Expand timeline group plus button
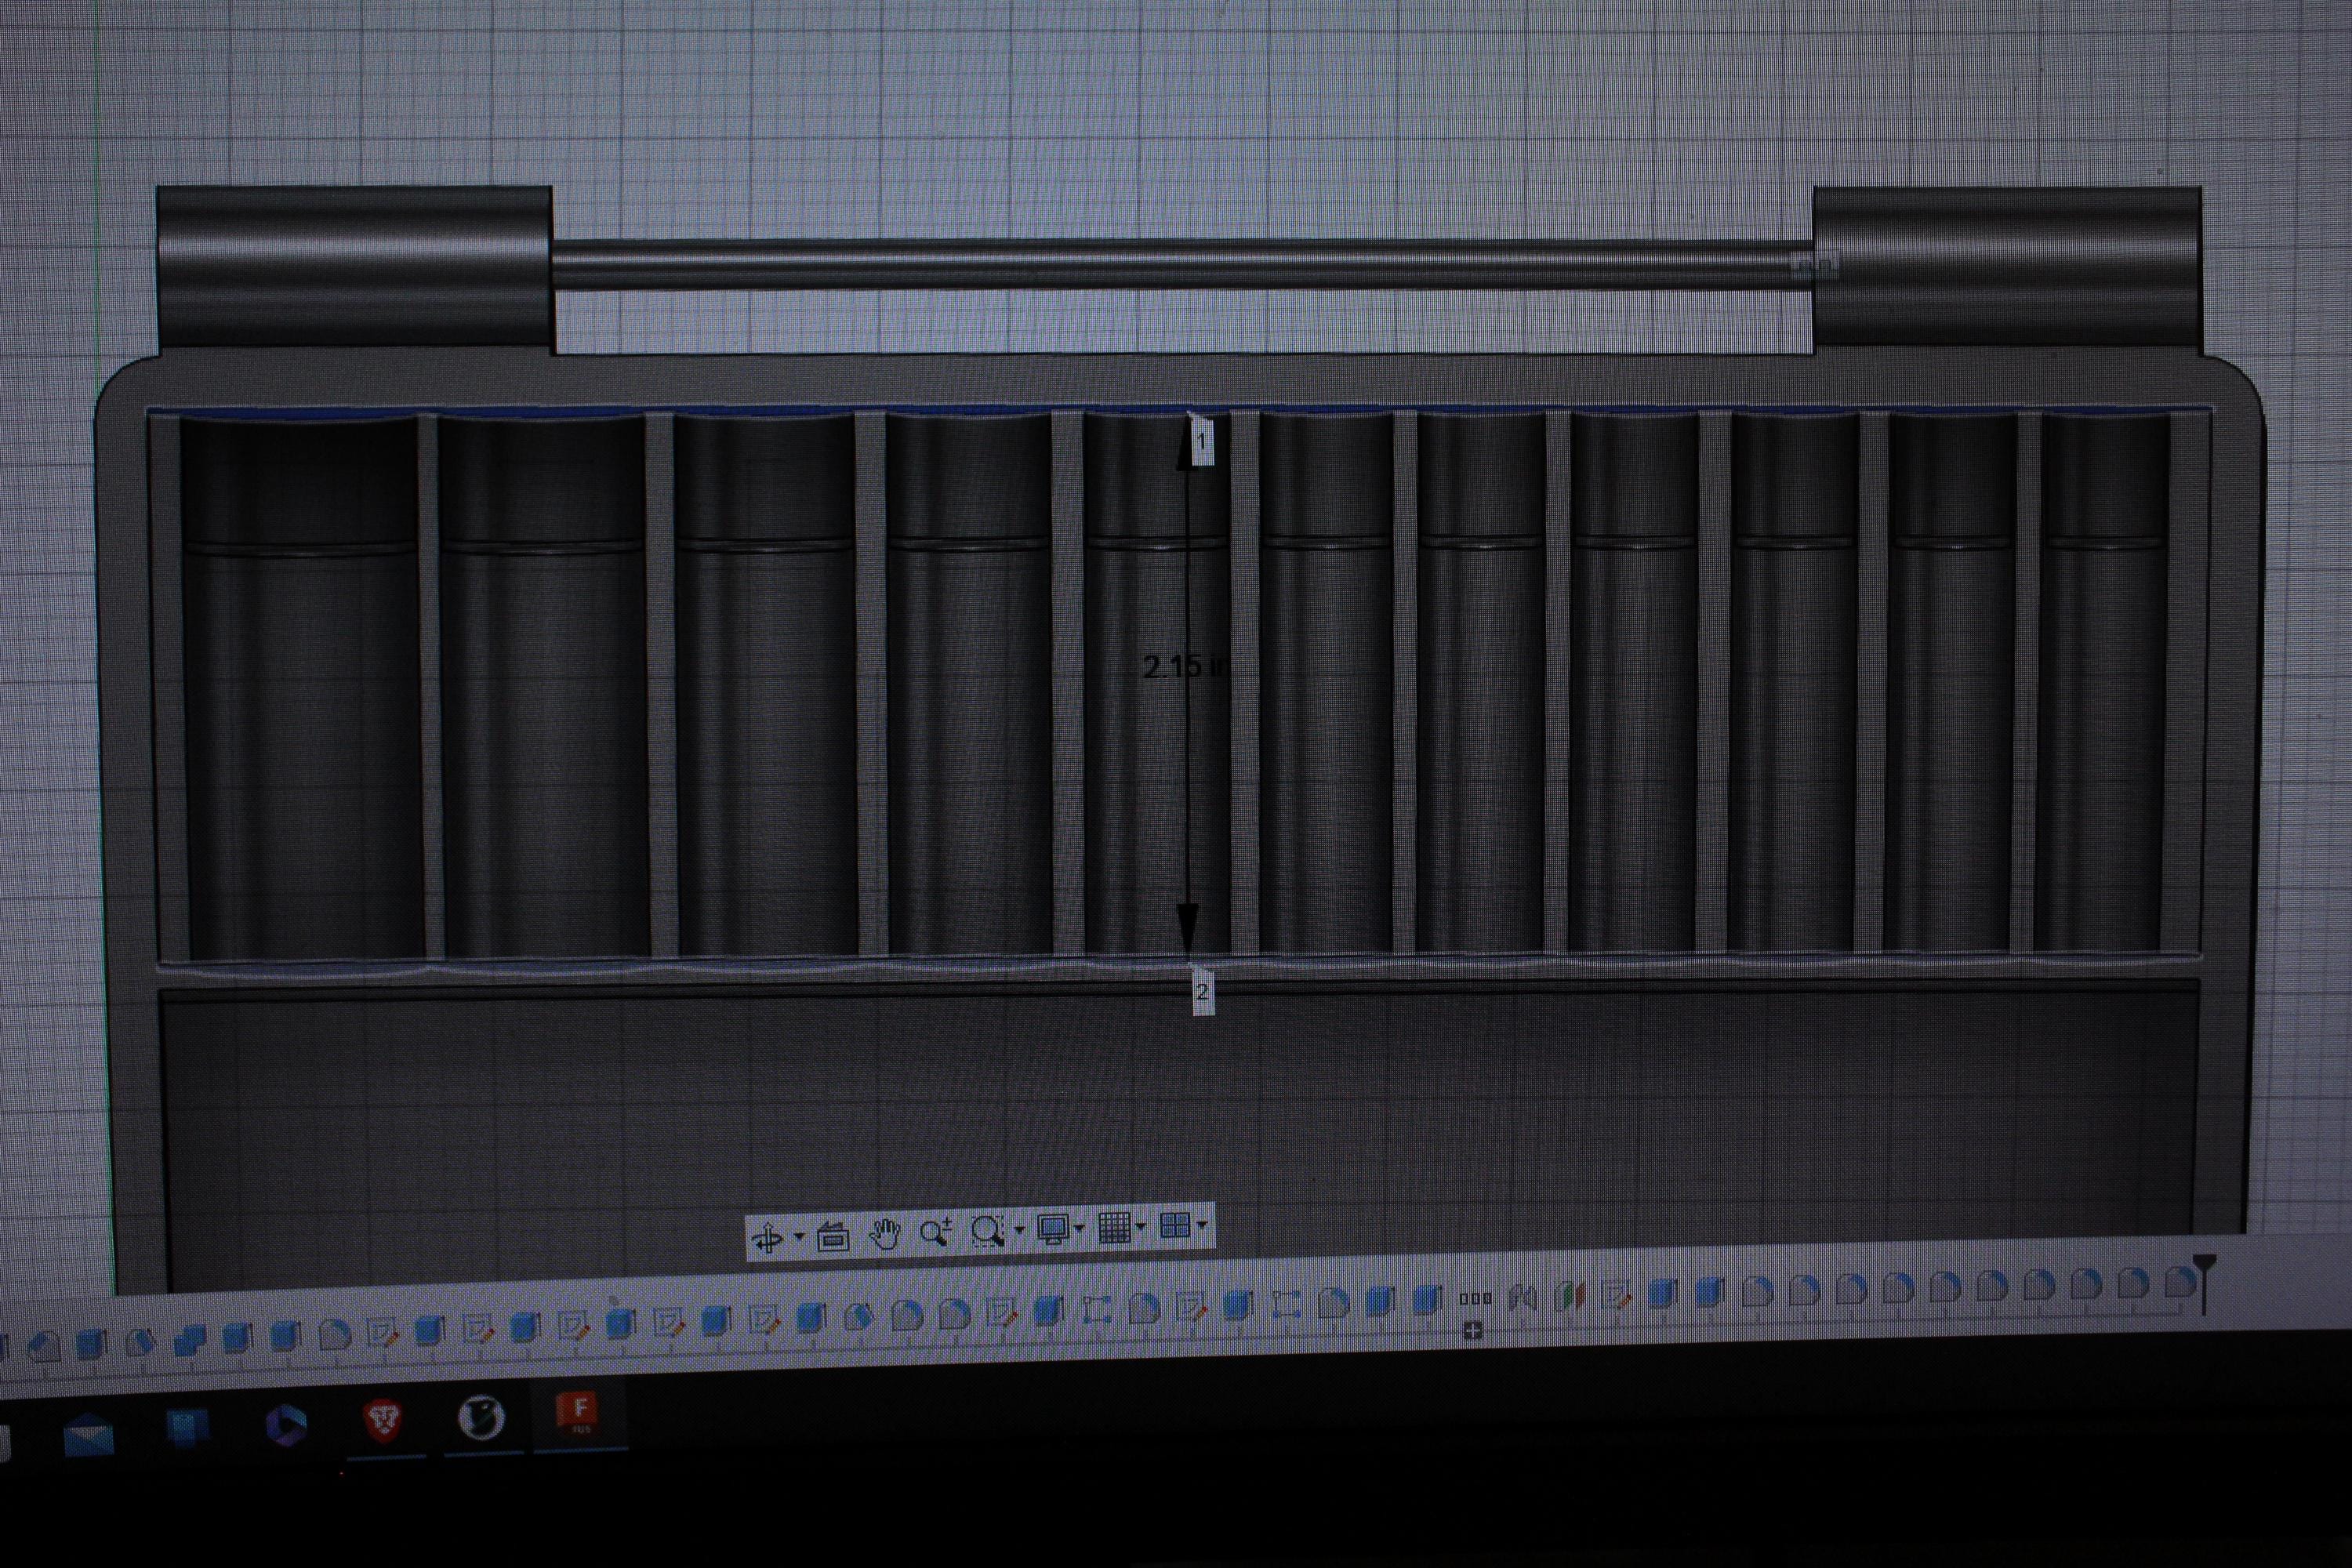The width and height of the screenshot is (2352, 1568). [1472, 1330]
